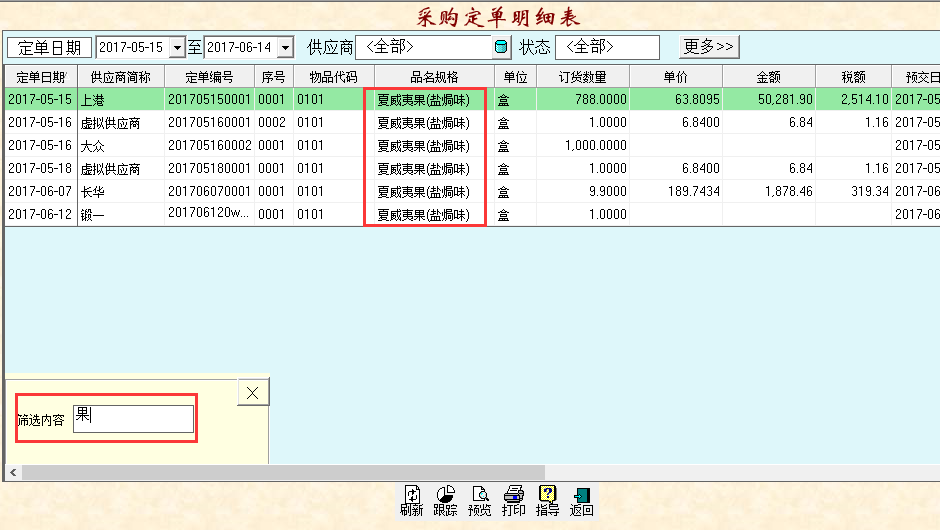Screen dimensions: 940x530
Task: Click the unit price 63.8095
Action: (x=675, y=100)
